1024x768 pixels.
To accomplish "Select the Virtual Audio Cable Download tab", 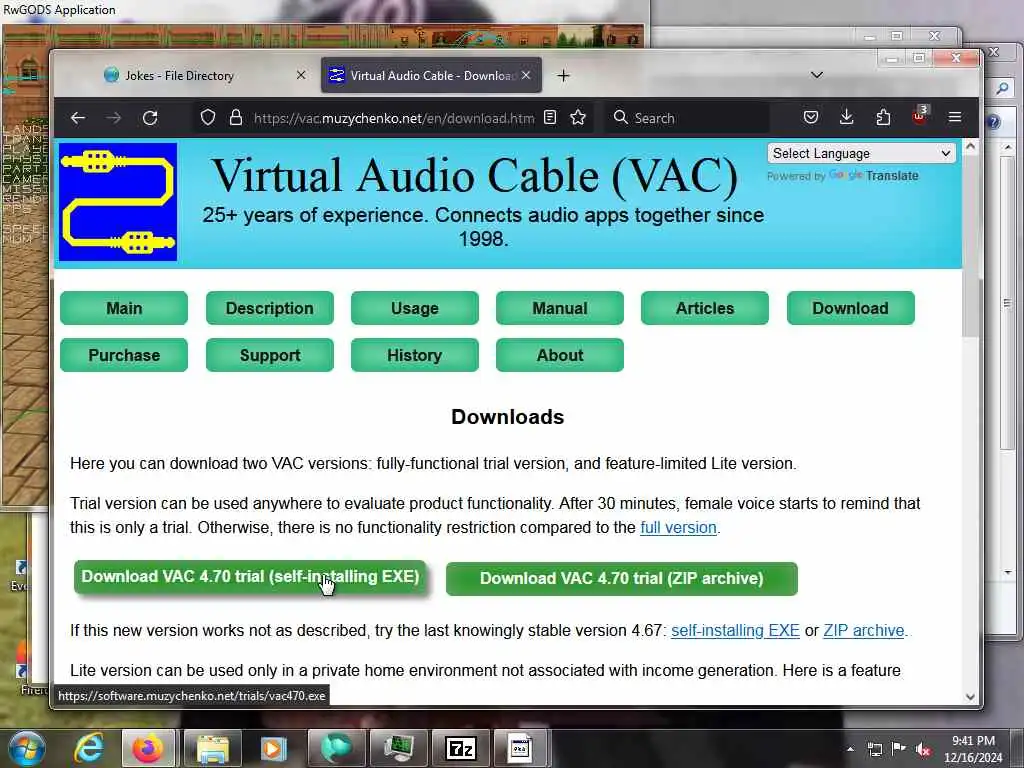I will pyautogui.click(x=431, y=76).
